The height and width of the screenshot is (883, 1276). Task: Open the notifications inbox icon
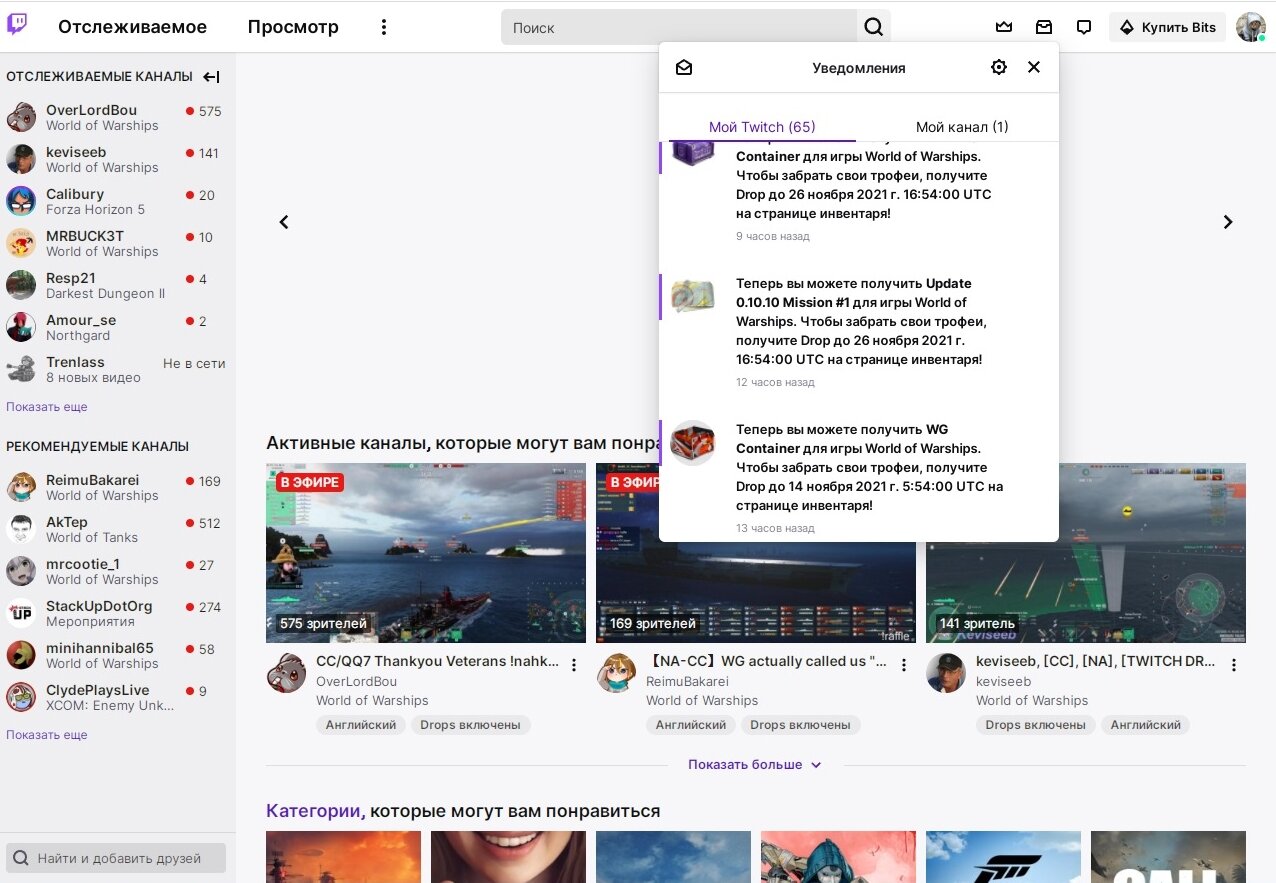click(x=1044, y=27)
